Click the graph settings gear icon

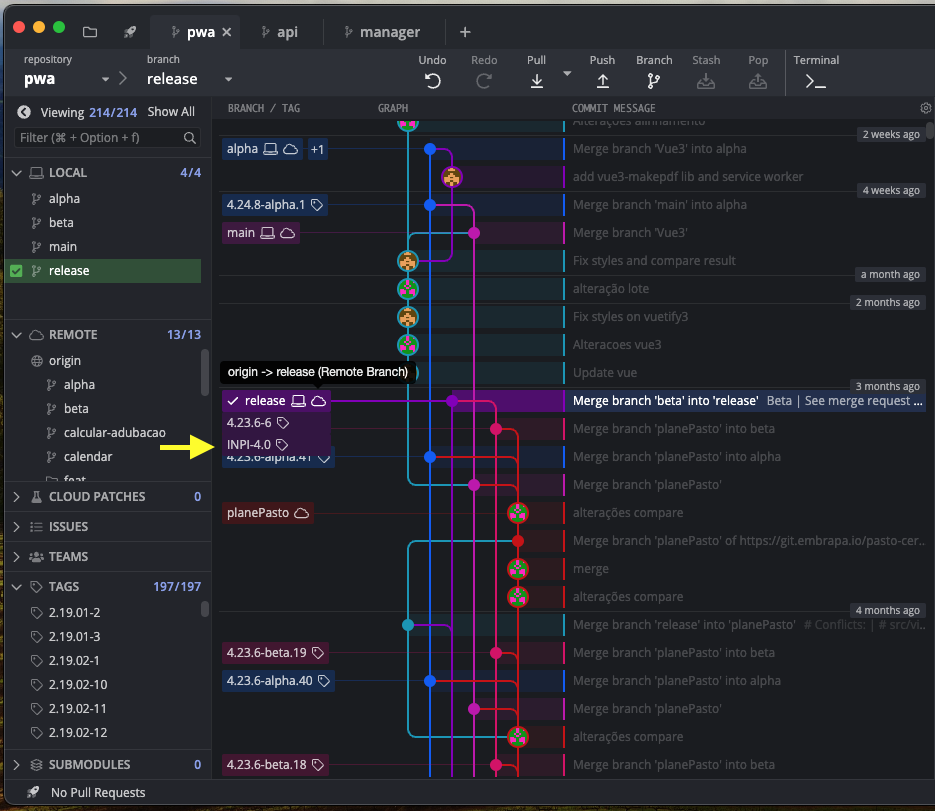coord(925,108)
